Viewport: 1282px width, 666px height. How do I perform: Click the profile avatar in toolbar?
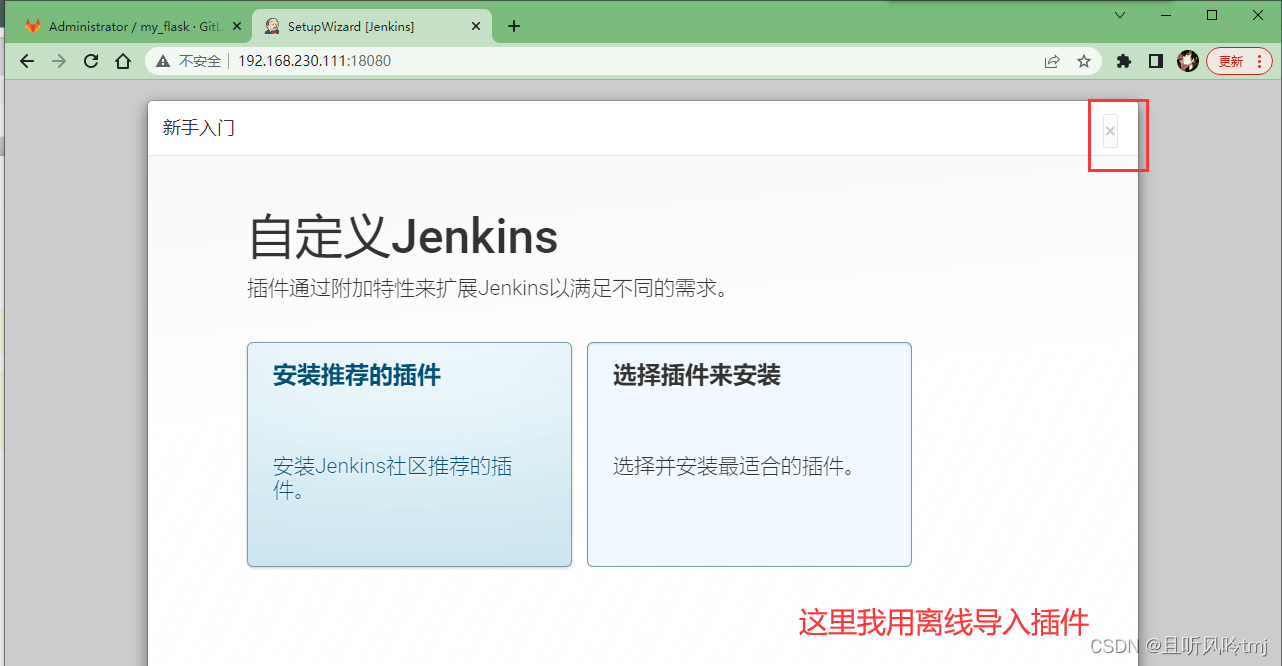(1188, 61)
